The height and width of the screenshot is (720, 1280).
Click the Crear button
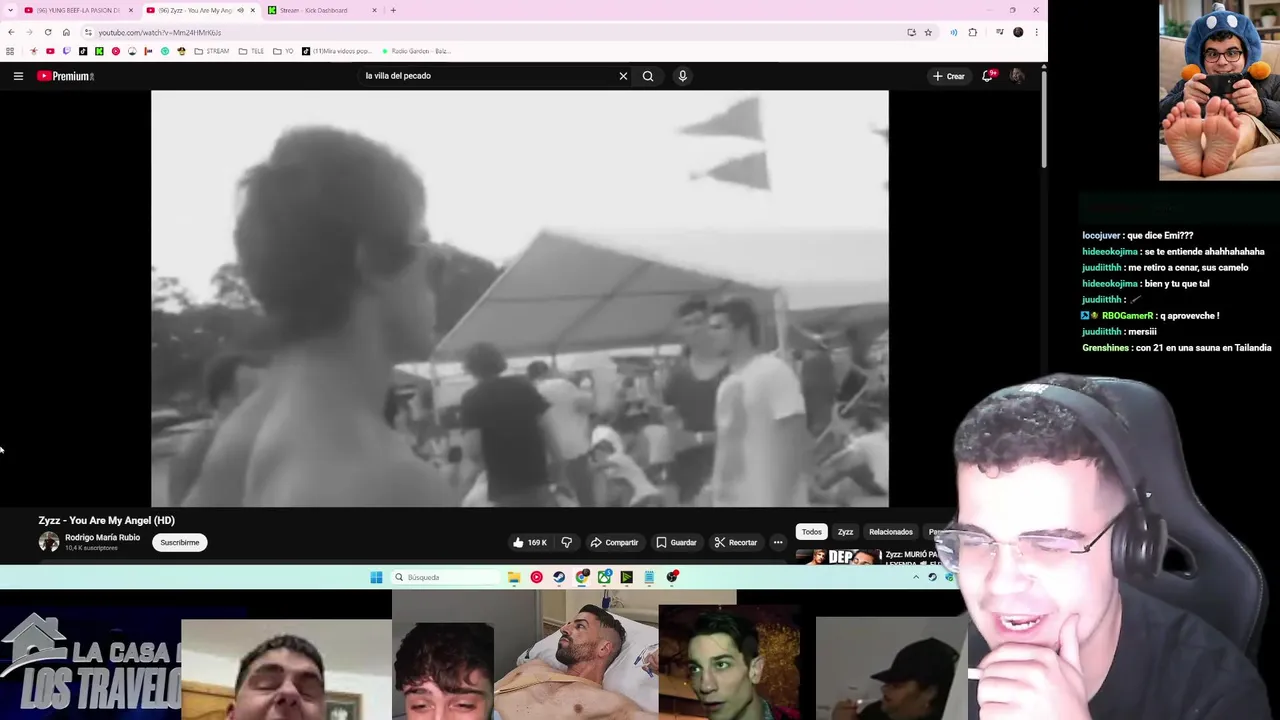[948, 76]
